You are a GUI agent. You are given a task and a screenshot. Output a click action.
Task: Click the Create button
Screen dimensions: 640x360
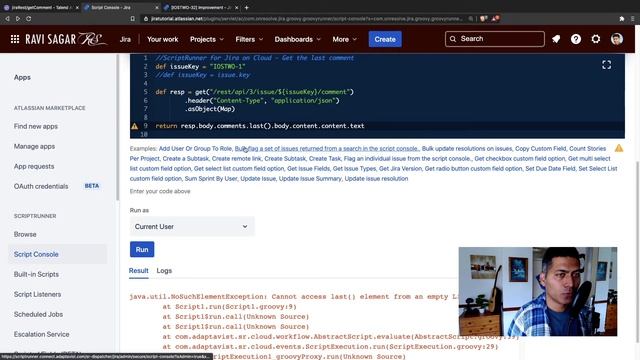(385, 39)
